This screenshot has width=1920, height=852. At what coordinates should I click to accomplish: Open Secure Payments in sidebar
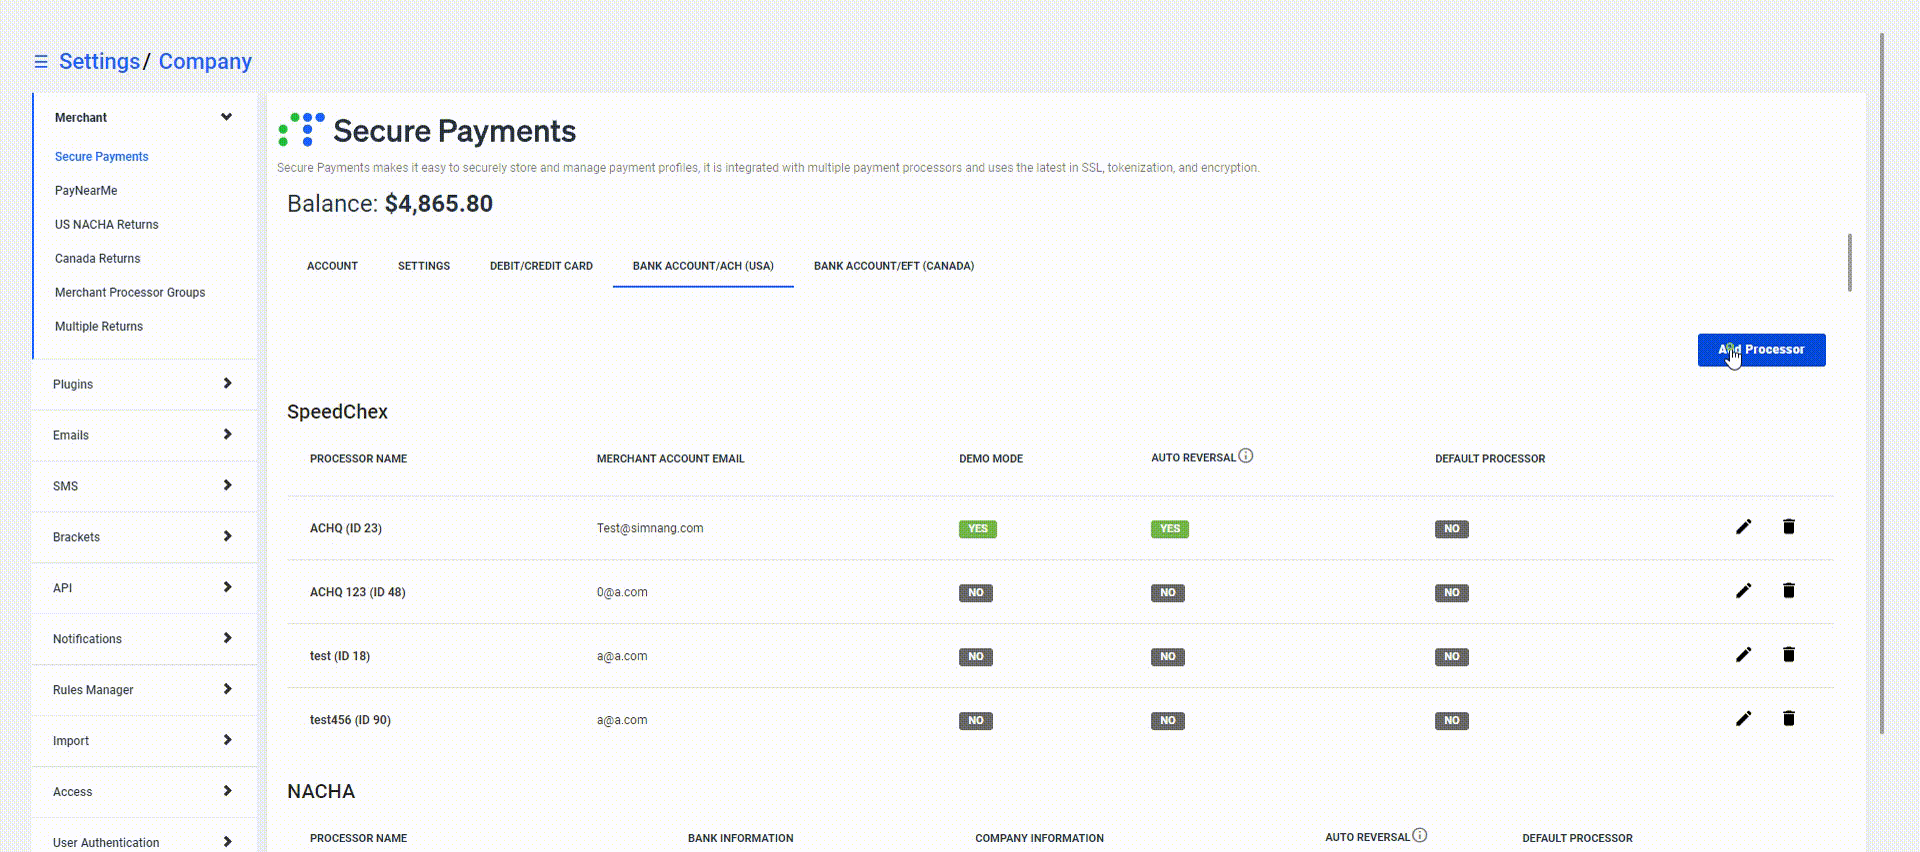(x=102, y=157)
